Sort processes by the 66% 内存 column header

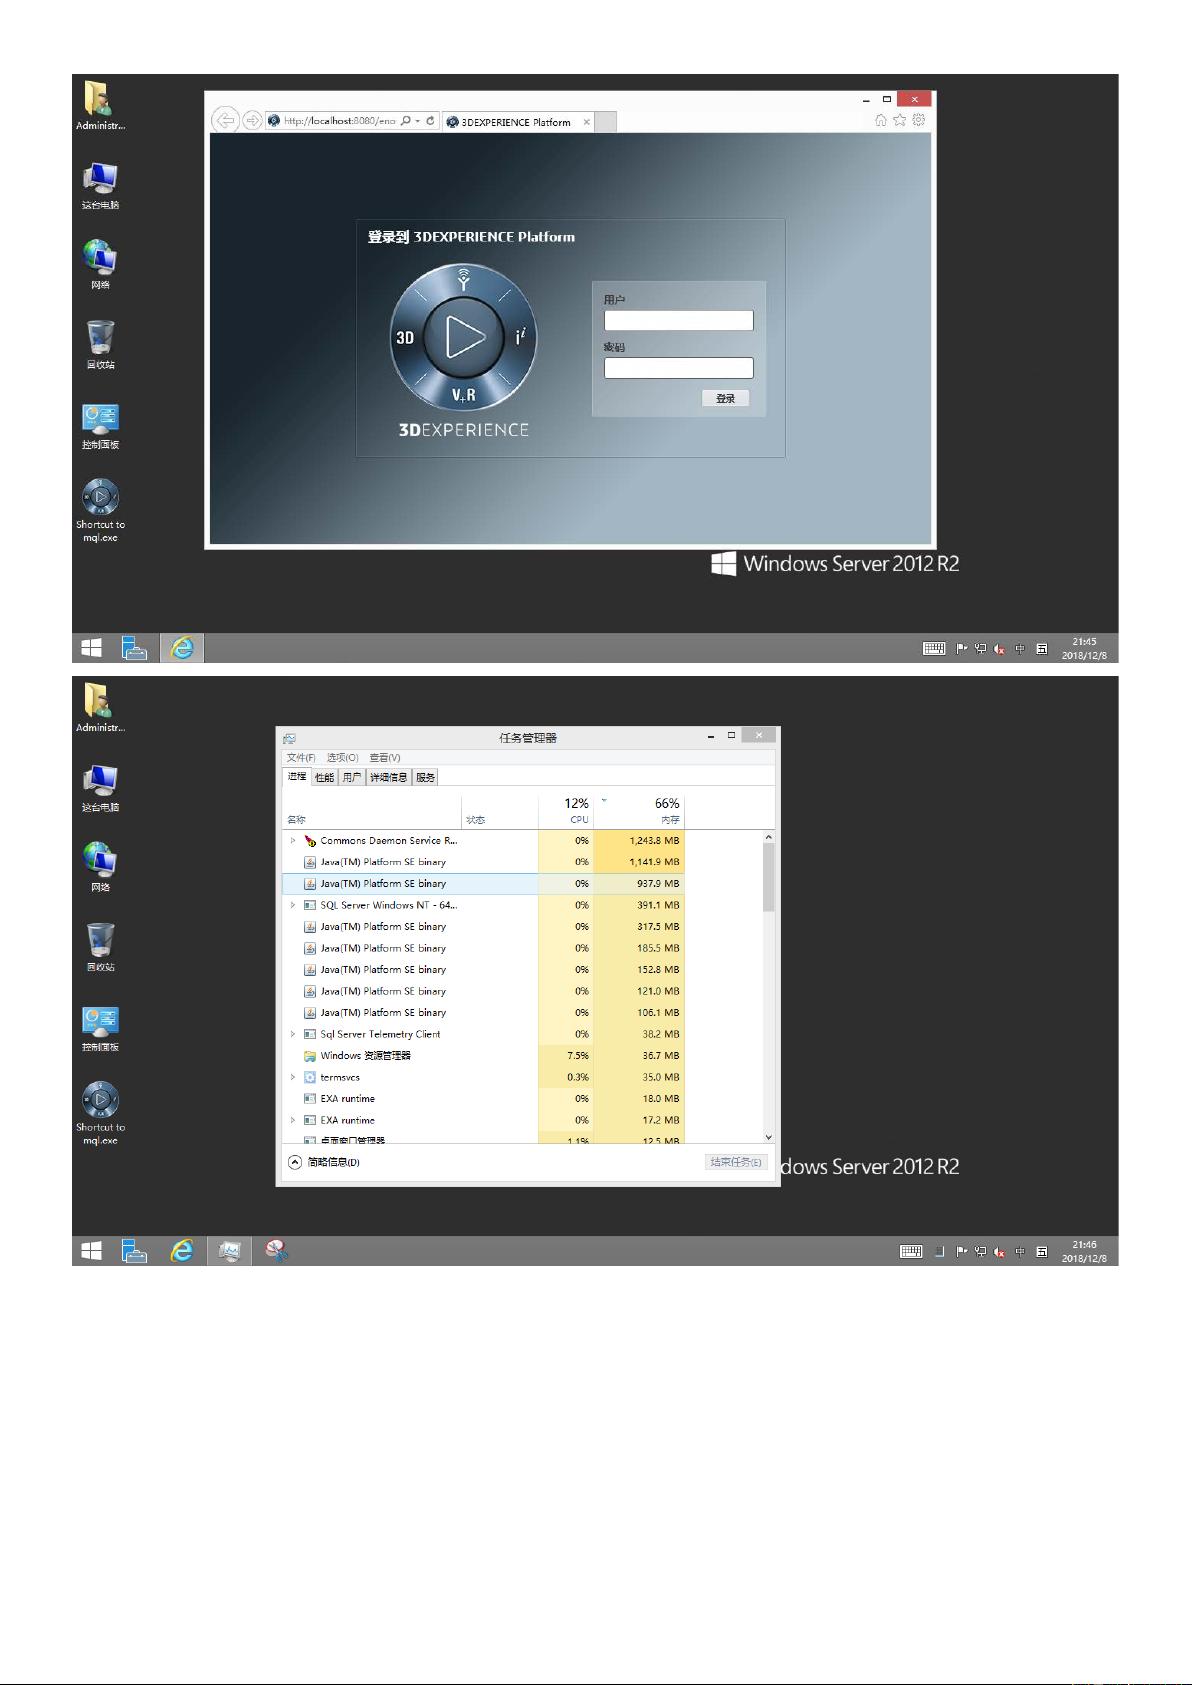[639, 810]
